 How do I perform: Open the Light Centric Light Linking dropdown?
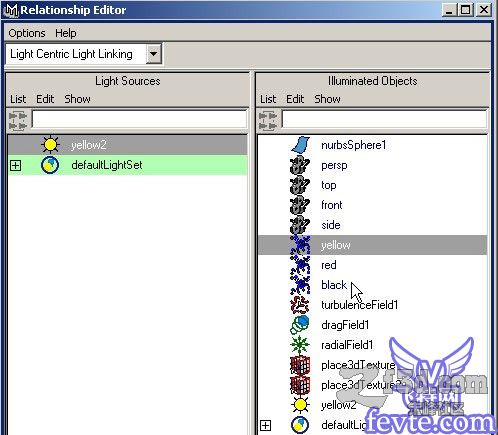(x=154, y=53)
